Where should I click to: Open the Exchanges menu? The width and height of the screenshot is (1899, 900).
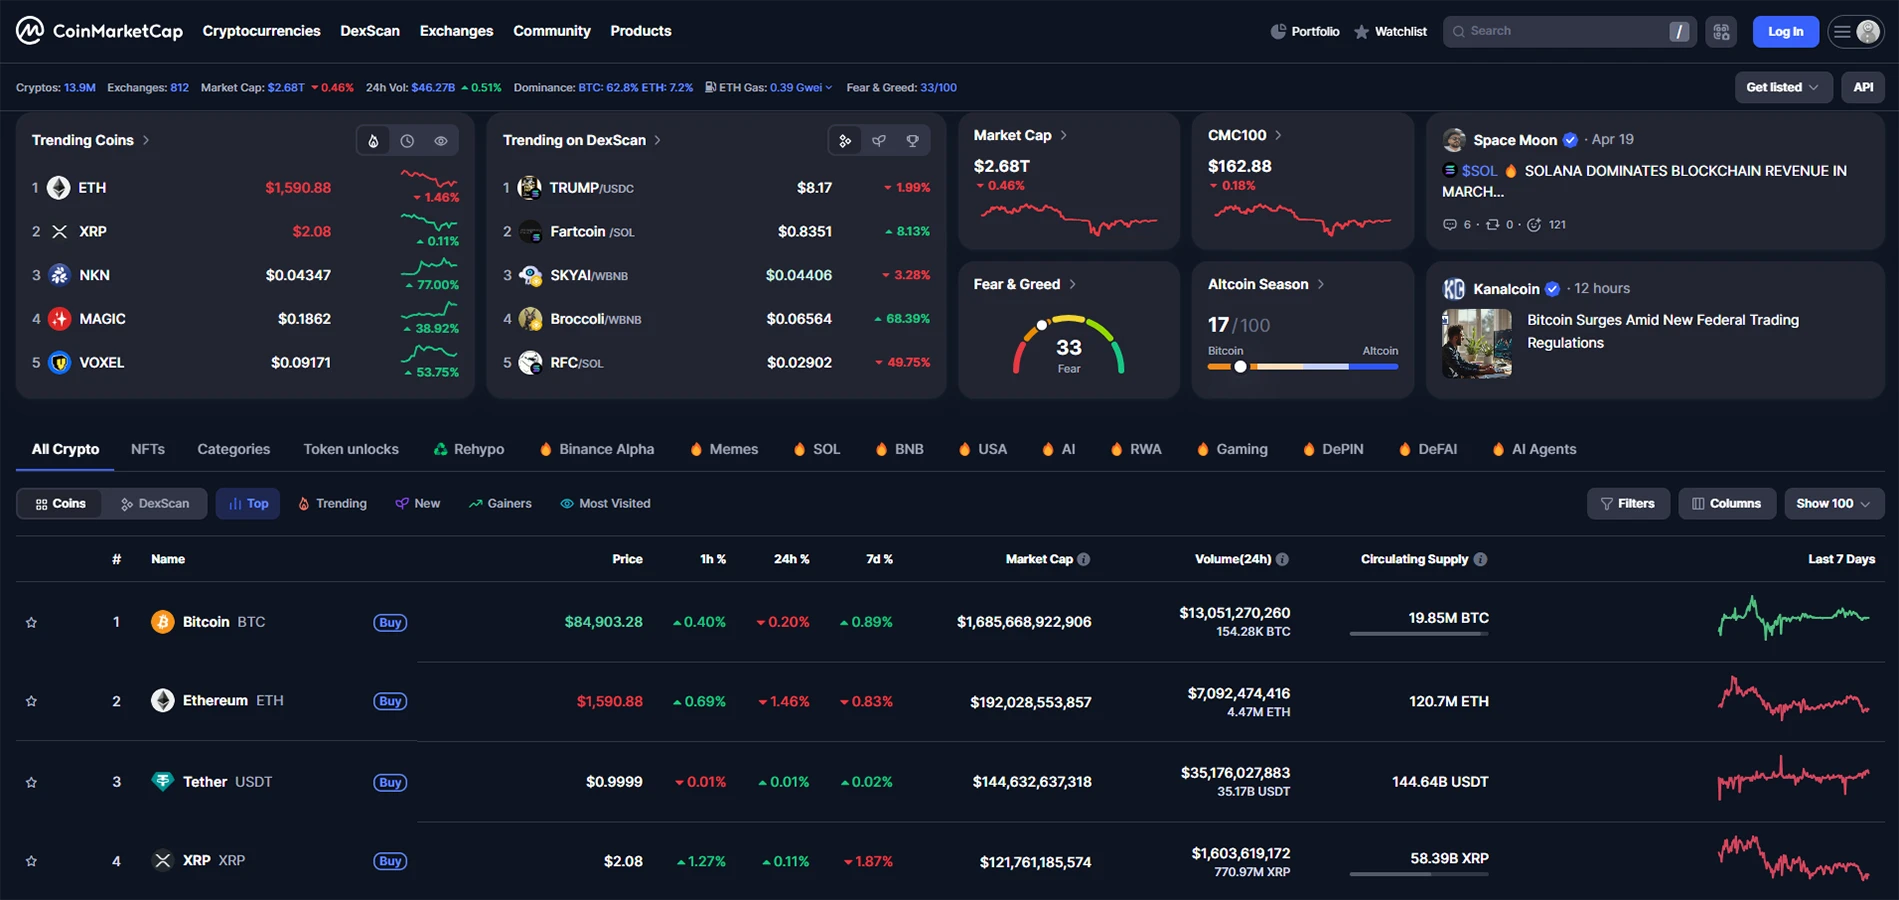pyautogui.click(x=456, y=31)
